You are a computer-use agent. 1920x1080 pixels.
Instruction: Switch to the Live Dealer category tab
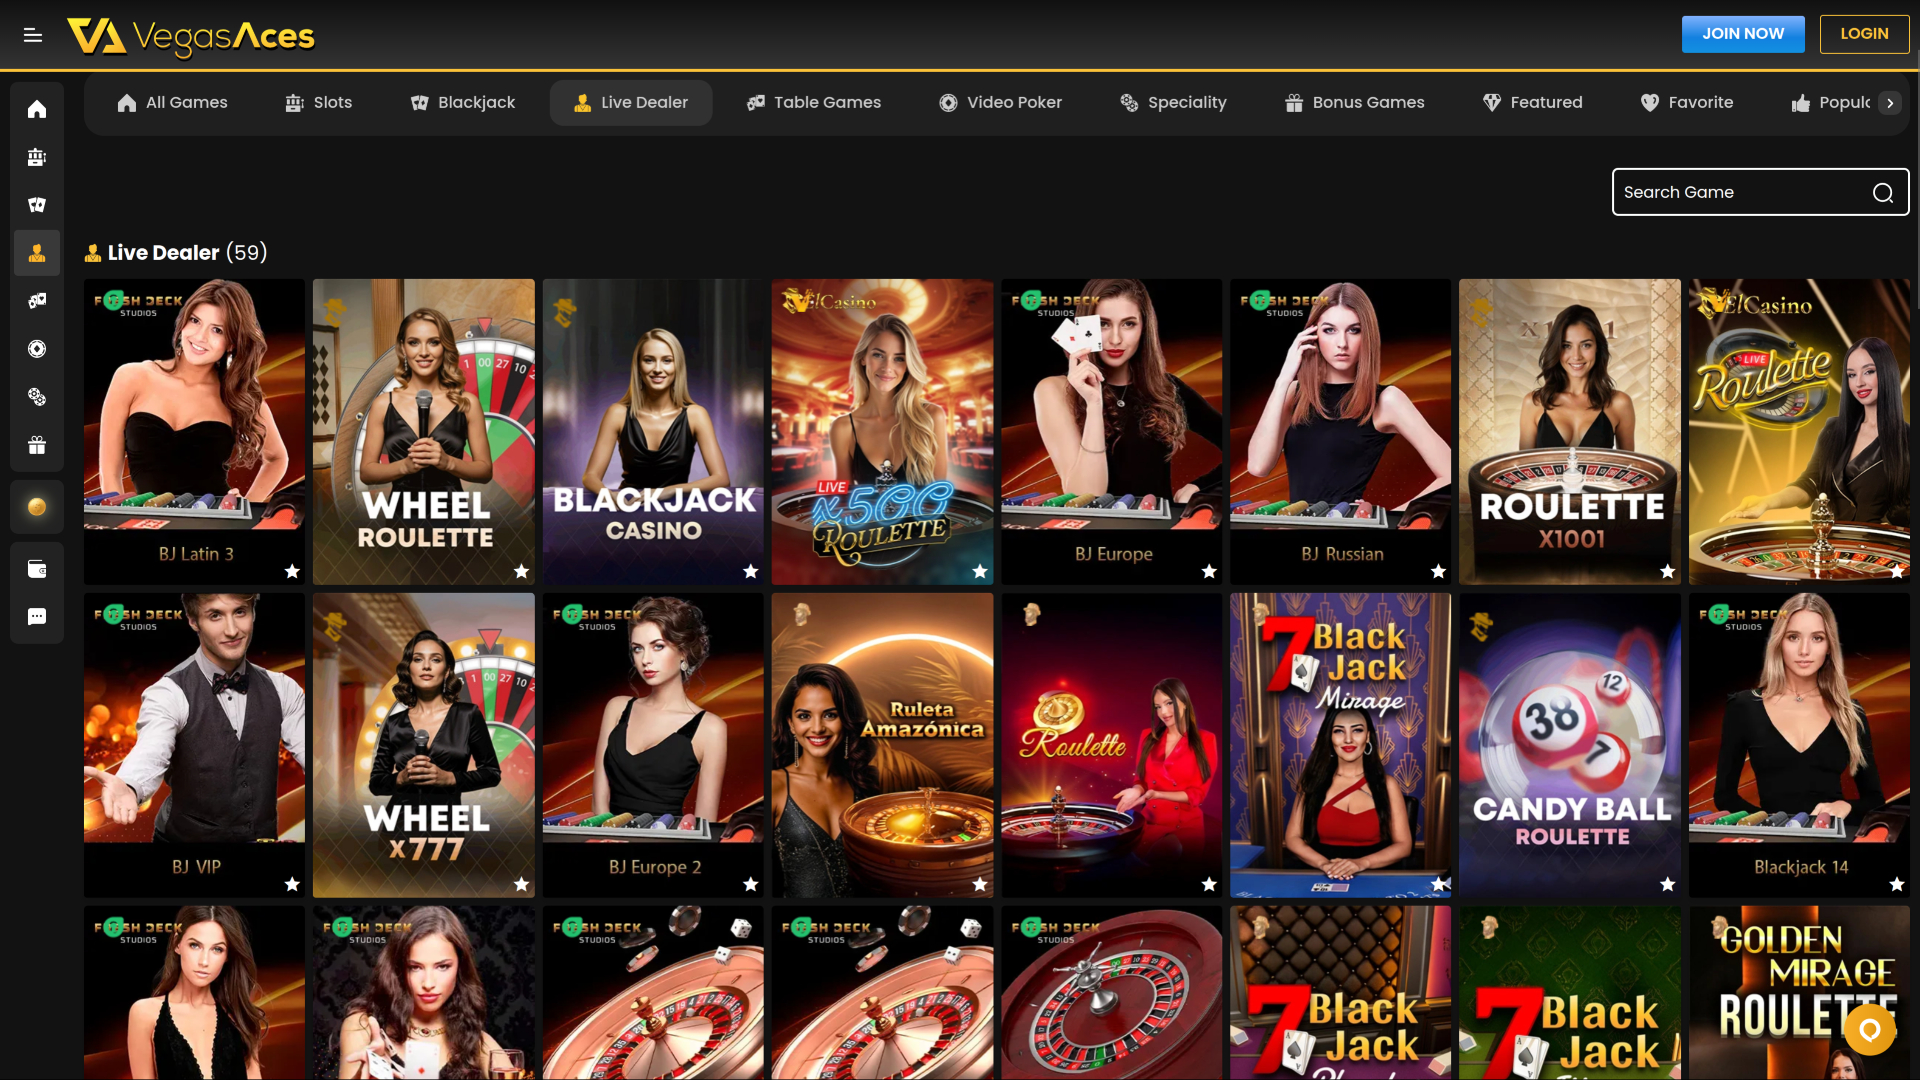click(631, 102)
